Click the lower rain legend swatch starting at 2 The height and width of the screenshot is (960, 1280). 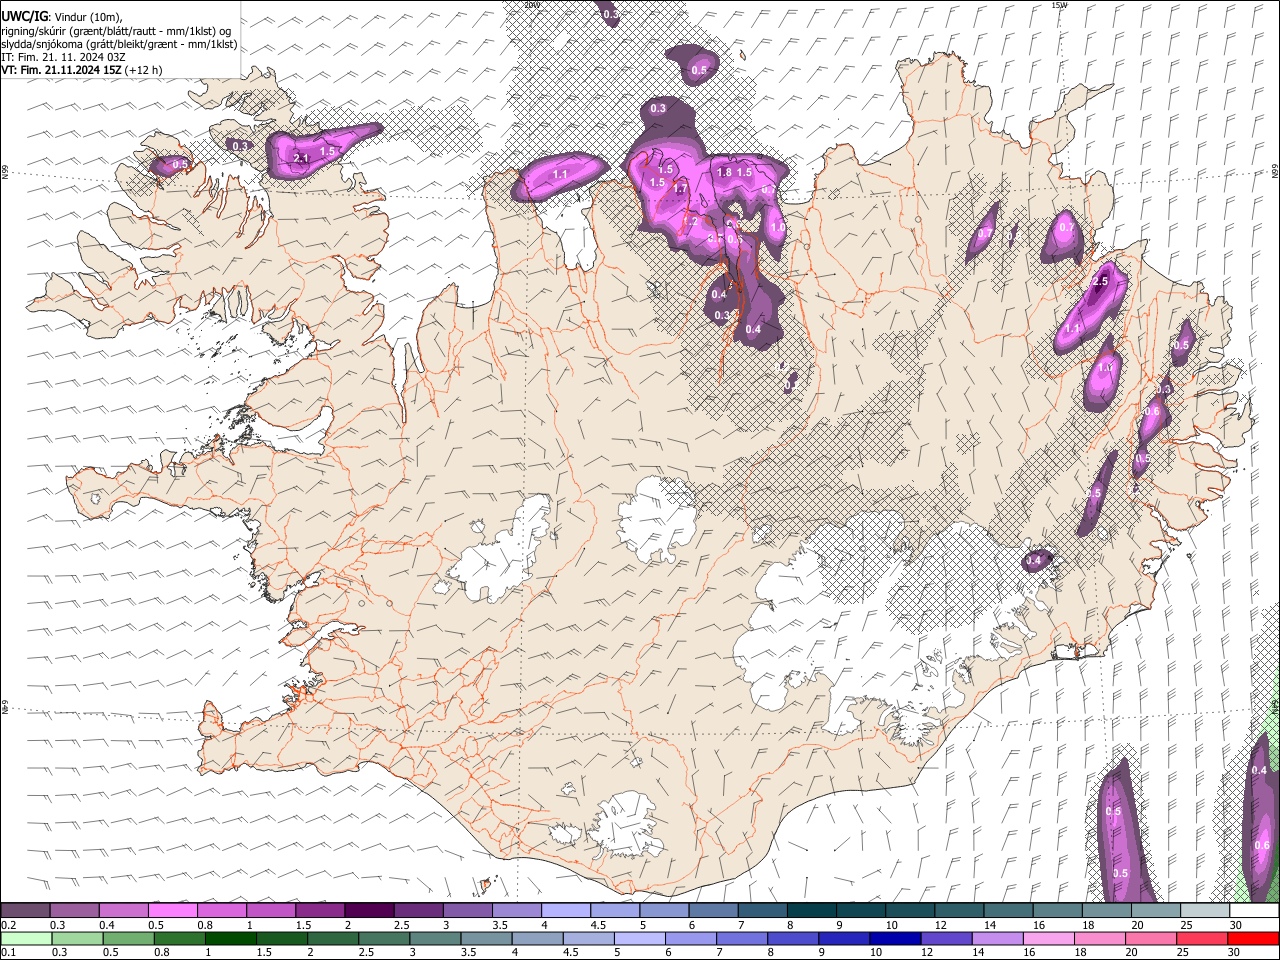(x=333, y=938)
